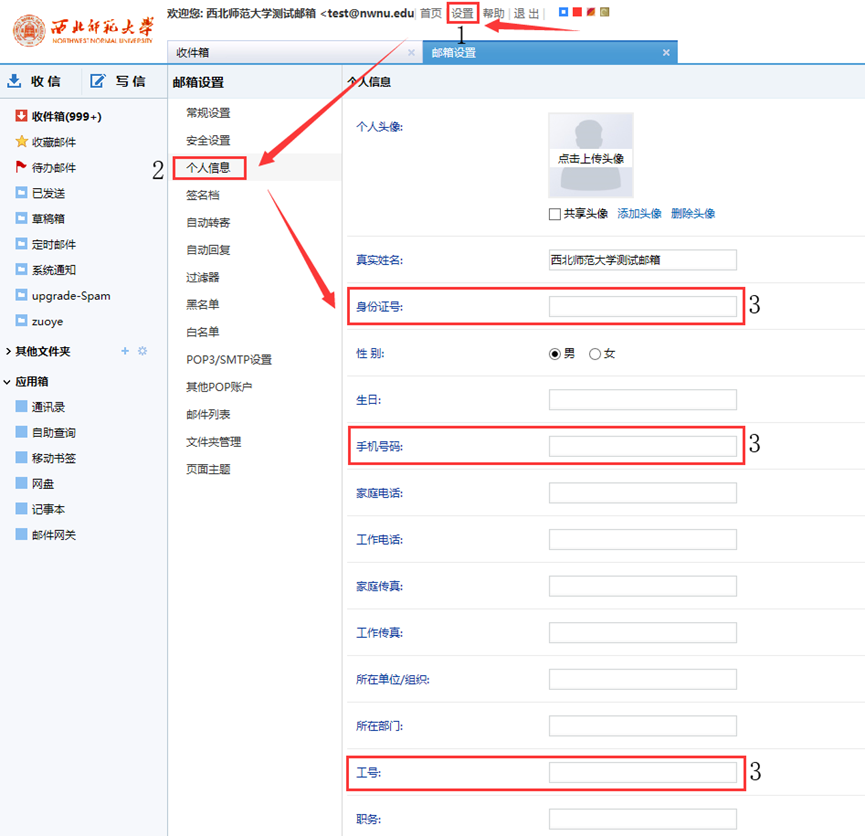This screenshot has height=836, width=865.
Task: Click the 添加头像 link
Action: click(x=639, y=214)
